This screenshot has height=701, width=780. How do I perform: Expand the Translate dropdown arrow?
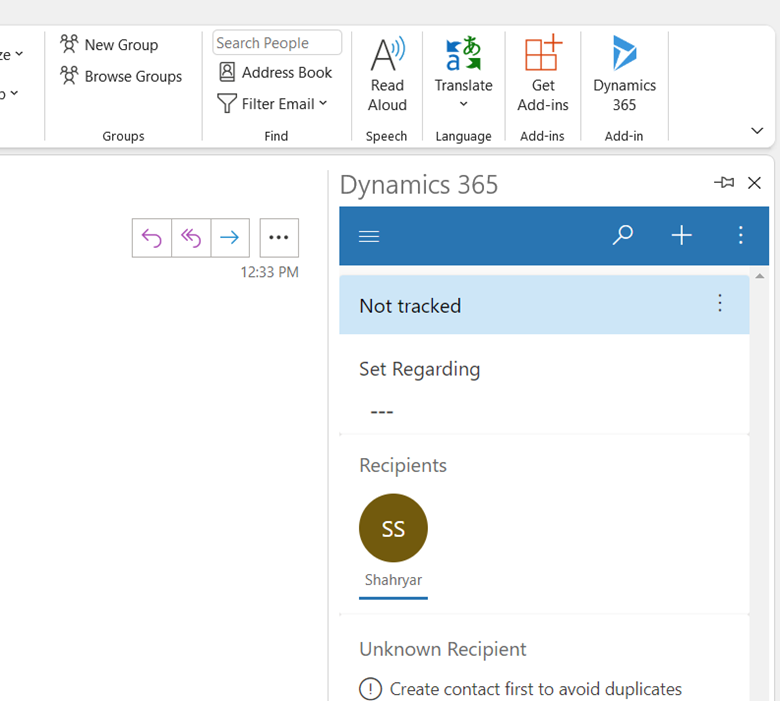(463, 104)
